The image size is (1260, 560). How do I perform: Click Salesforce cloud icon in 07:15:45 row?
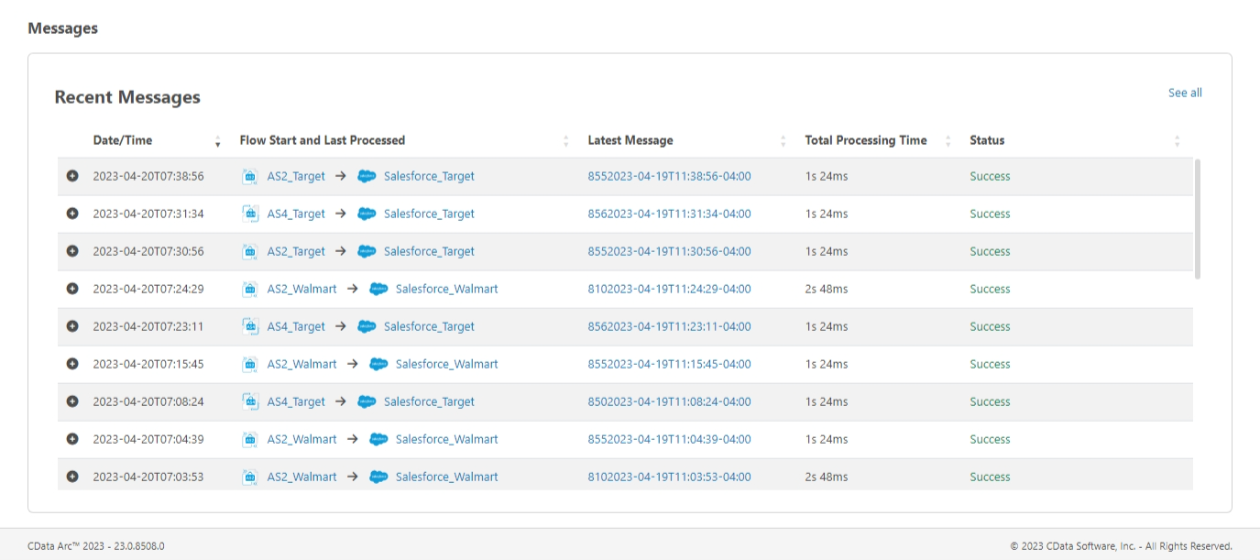click(x=378, y=364)
